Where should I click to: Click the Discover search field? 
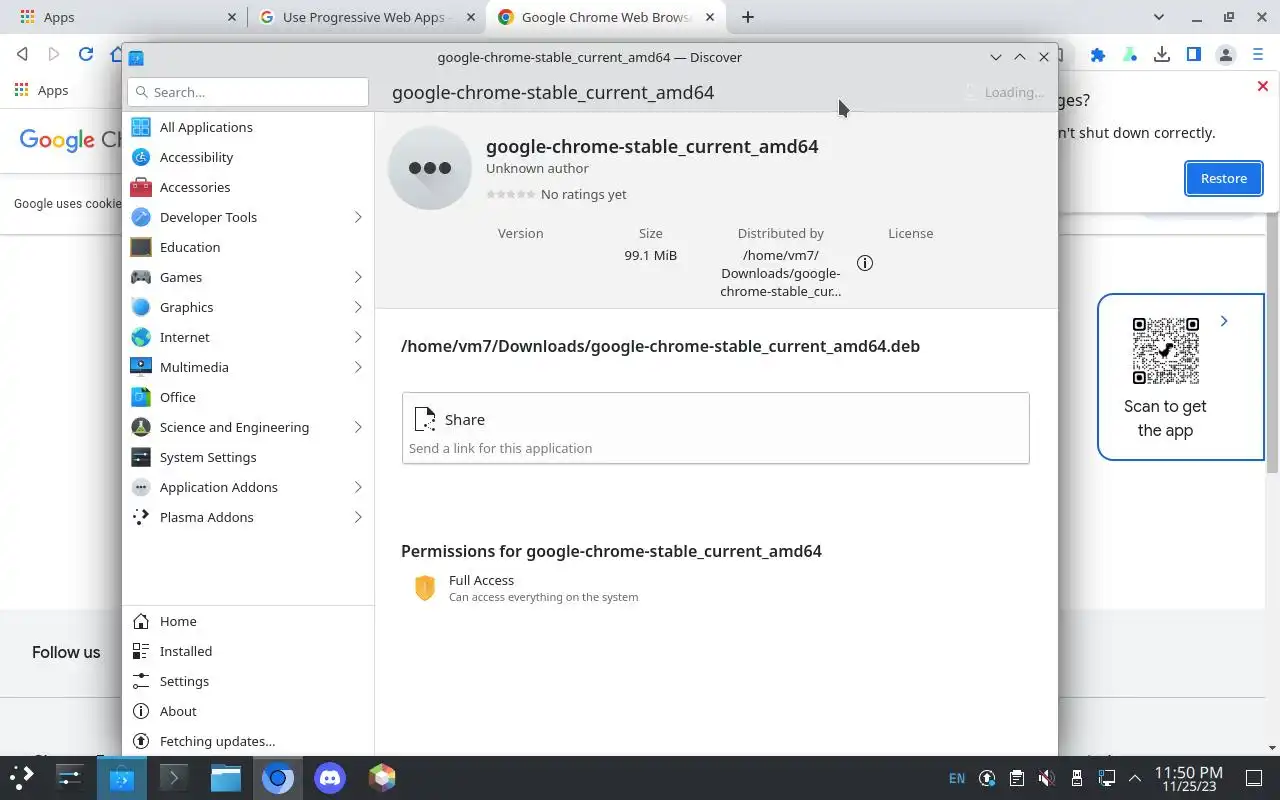click(248, 92)
